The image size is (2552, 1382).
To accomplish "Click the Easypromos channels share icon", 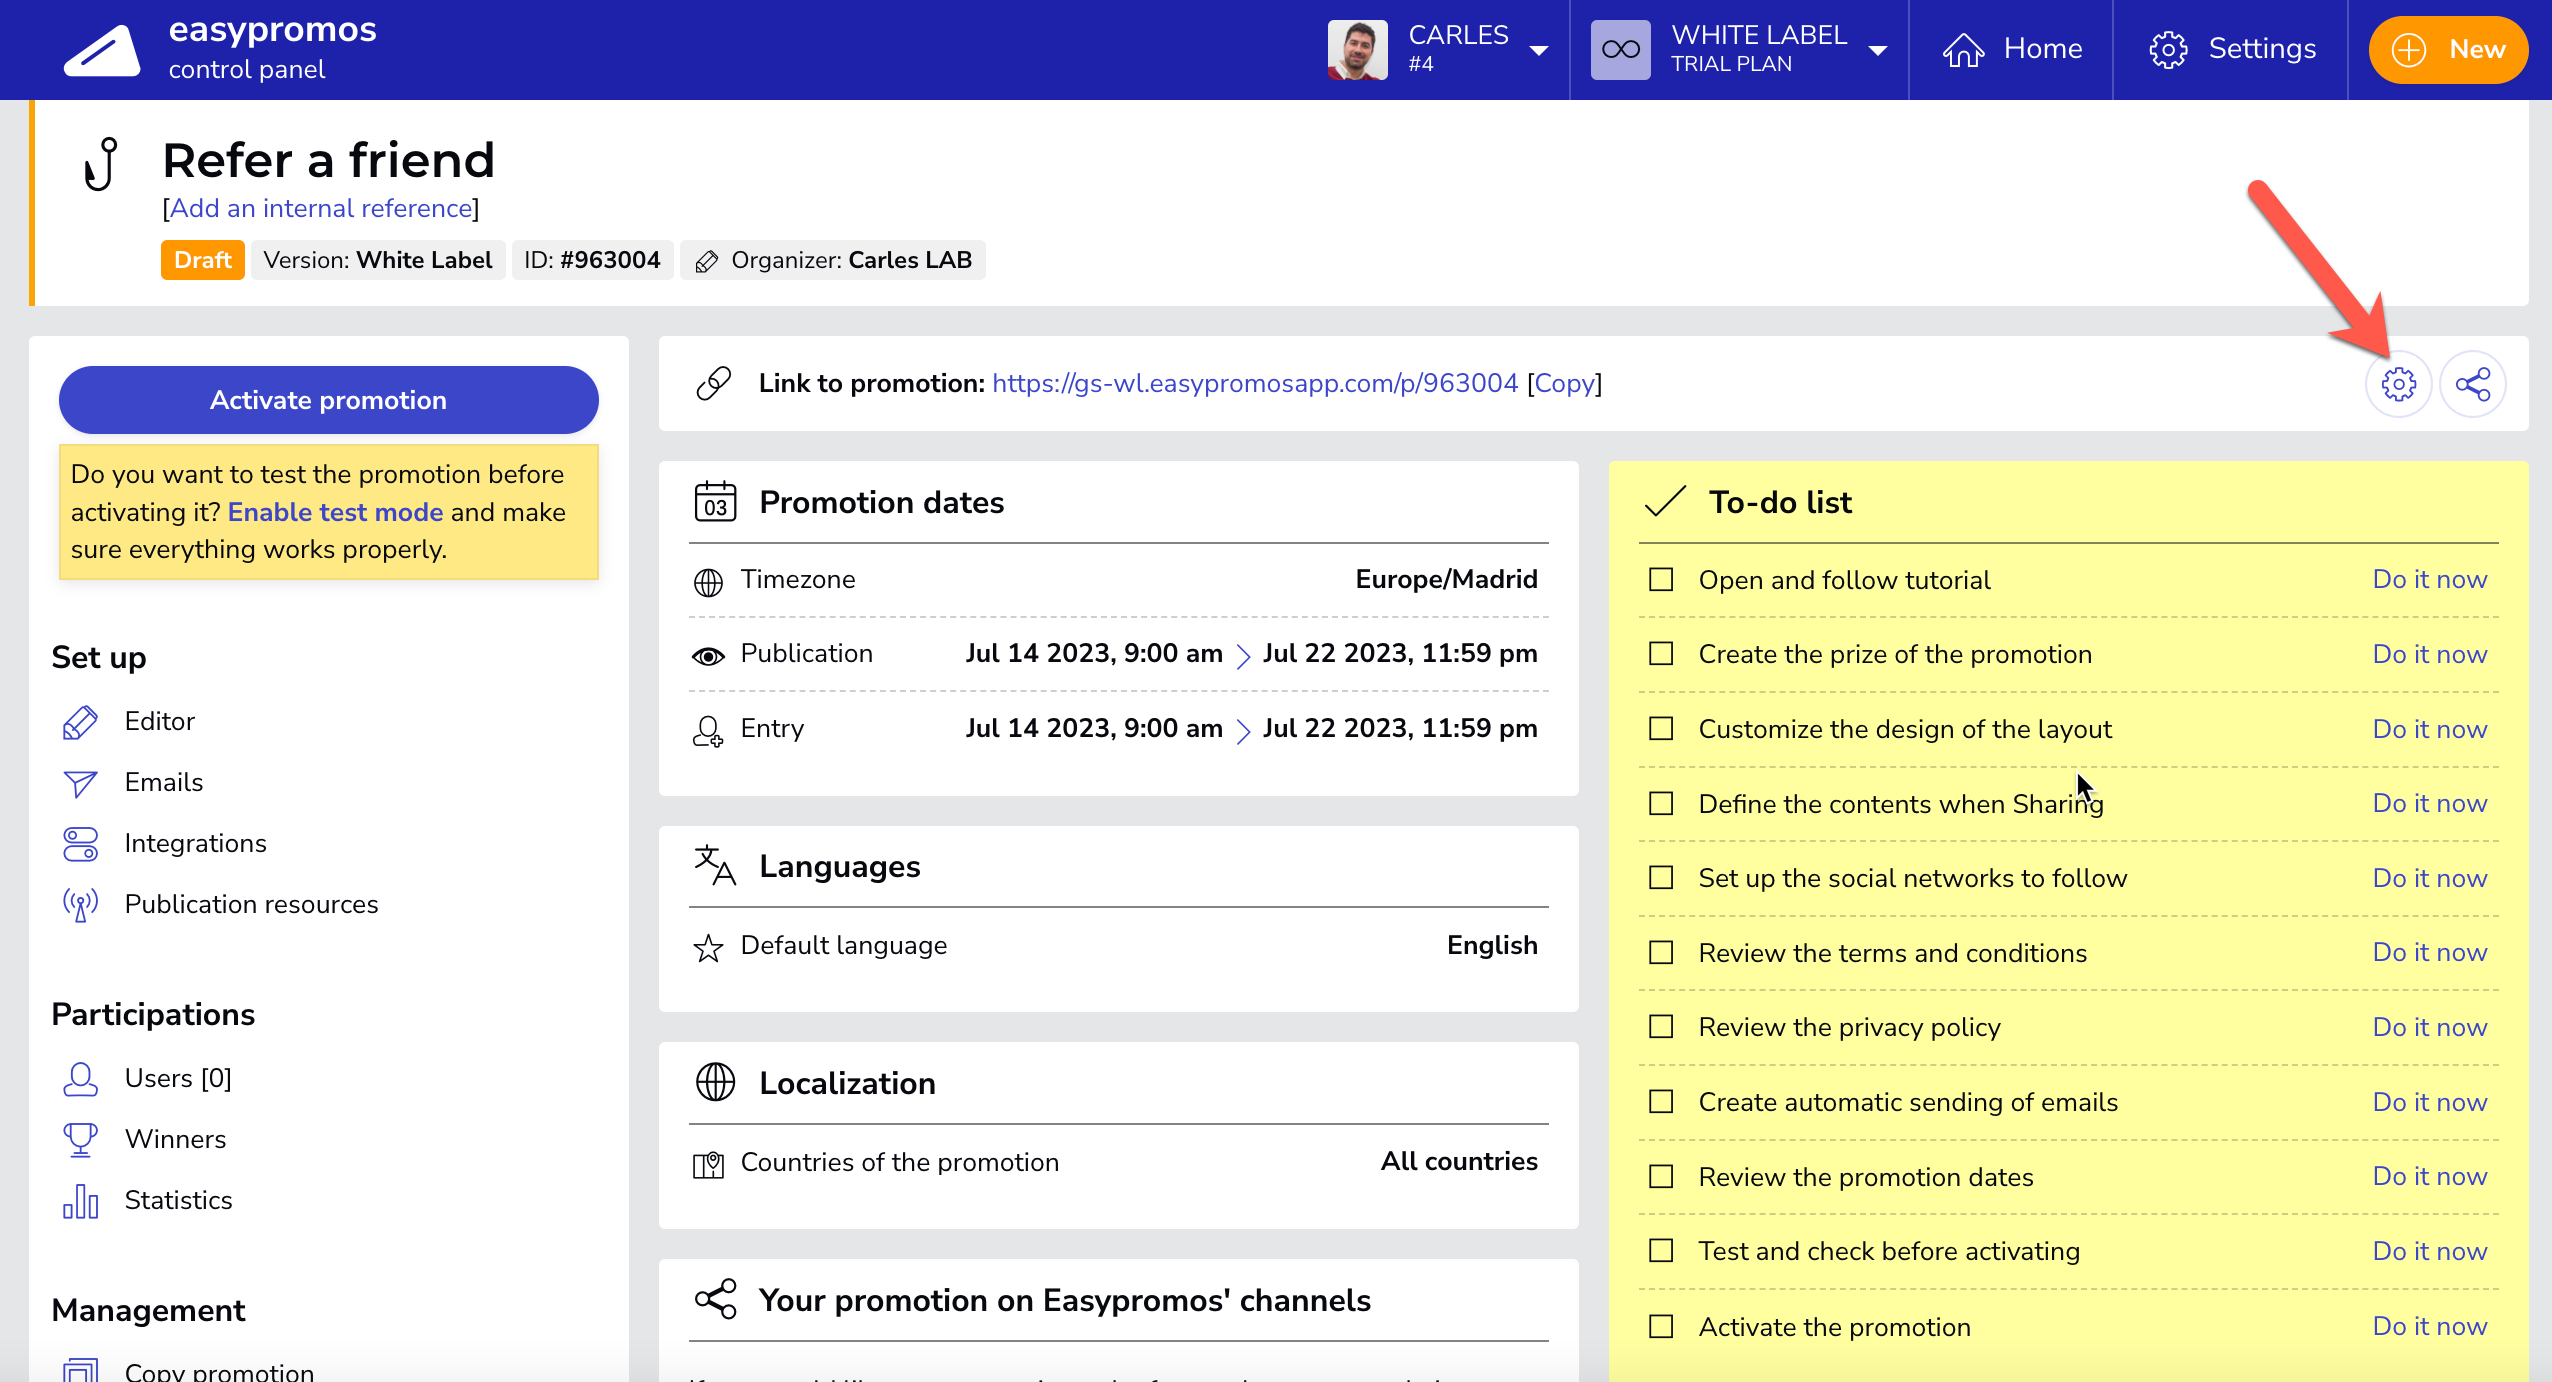I will pyautogui.click(x=715, y=1299).
